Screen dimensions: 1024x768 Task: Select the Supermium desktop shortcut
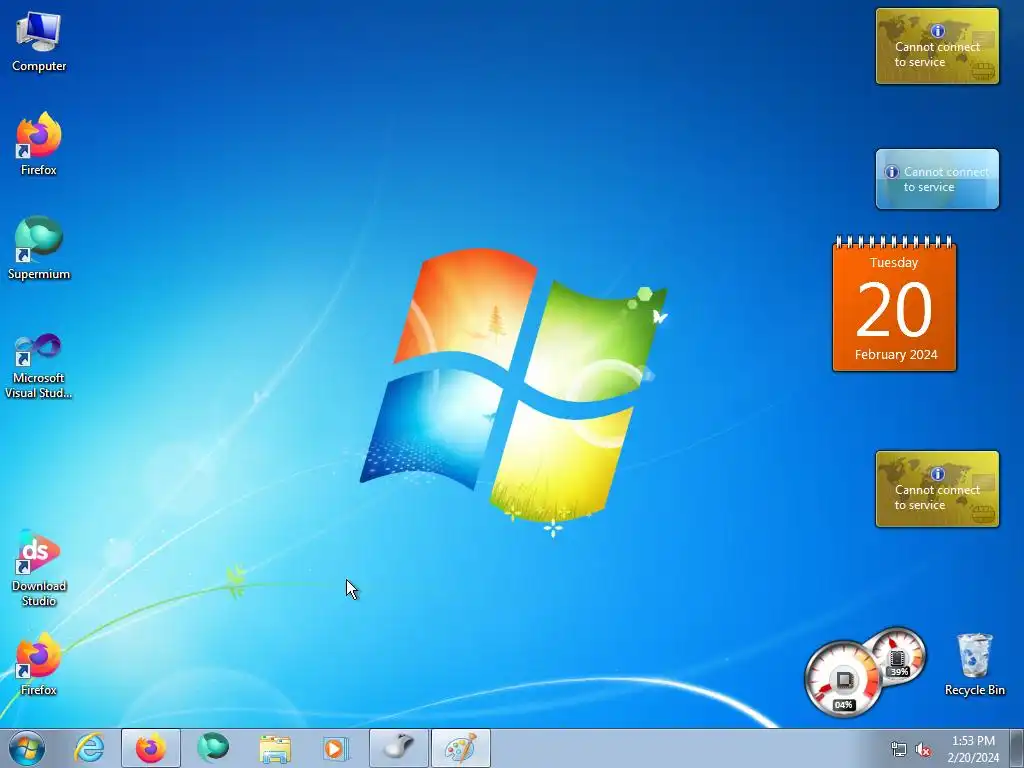tap(39, 248)
